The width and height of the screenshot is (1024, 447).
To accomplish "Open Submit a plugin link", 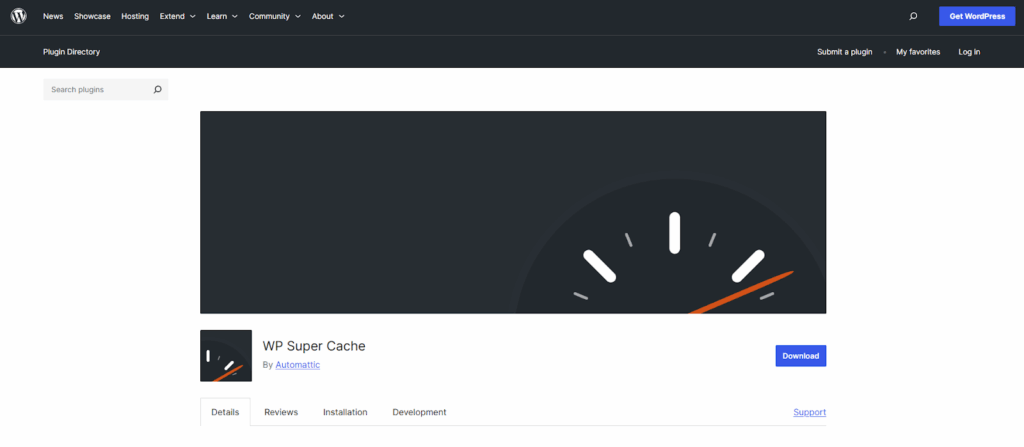I will 844,52.
